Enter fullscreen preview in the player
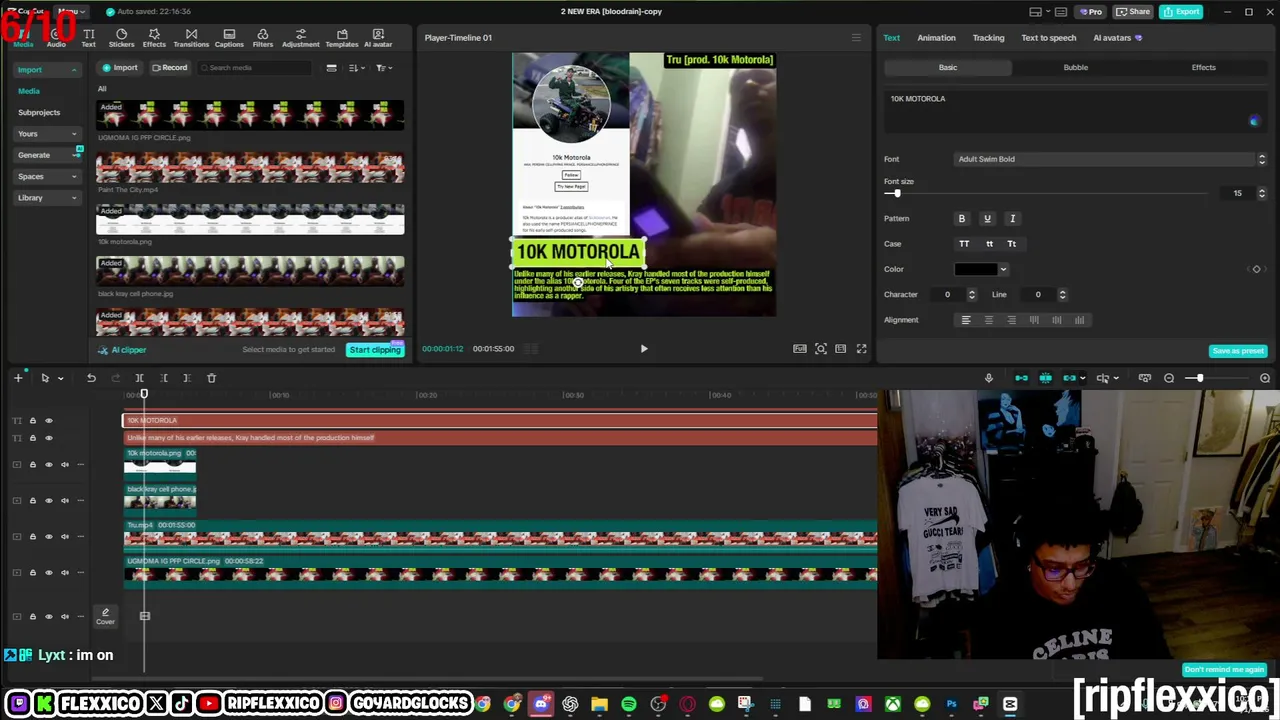This screenshot has width=1280, height=720. coord(861,349)
